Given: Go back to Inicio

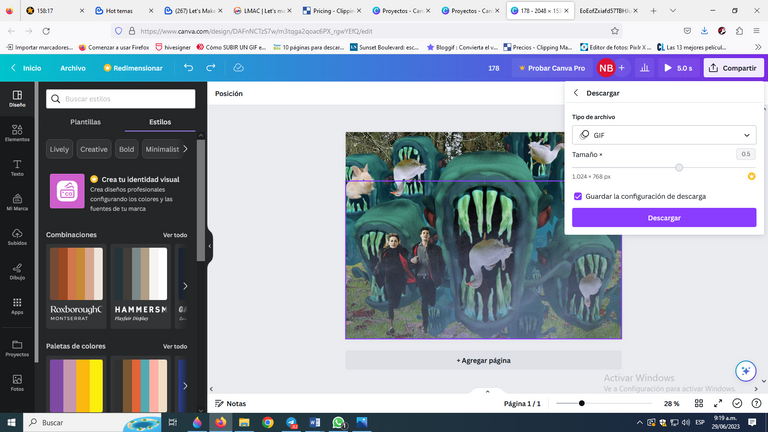Looking at the screenshot, I should [x=26, y=68].
